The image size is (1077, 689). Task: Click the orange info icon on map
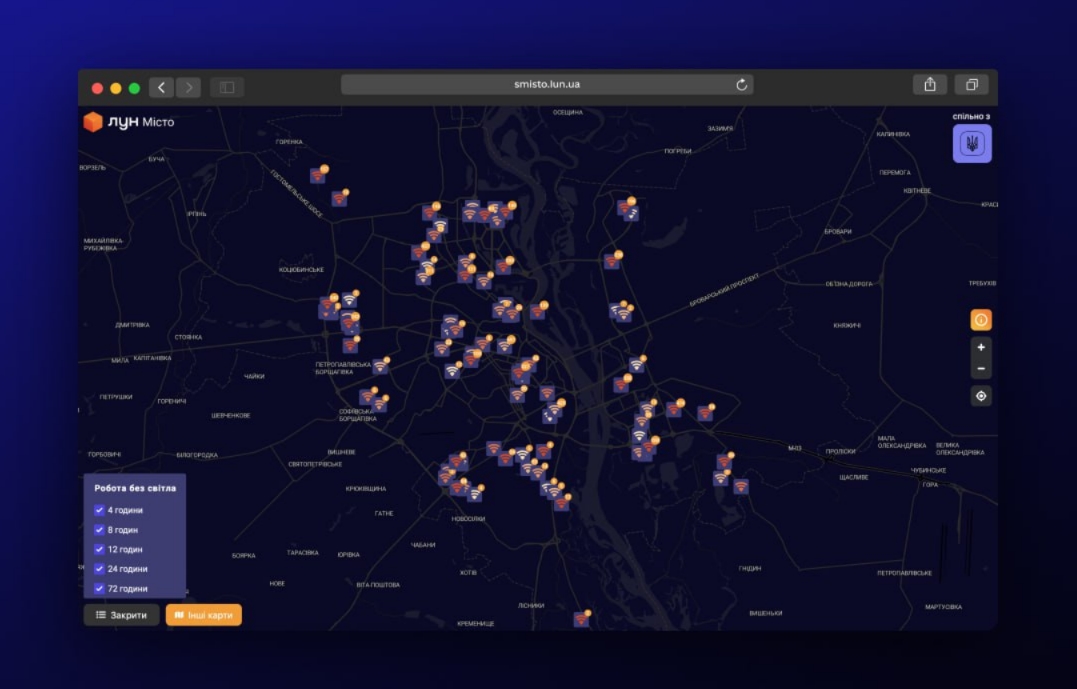[981, 320]
